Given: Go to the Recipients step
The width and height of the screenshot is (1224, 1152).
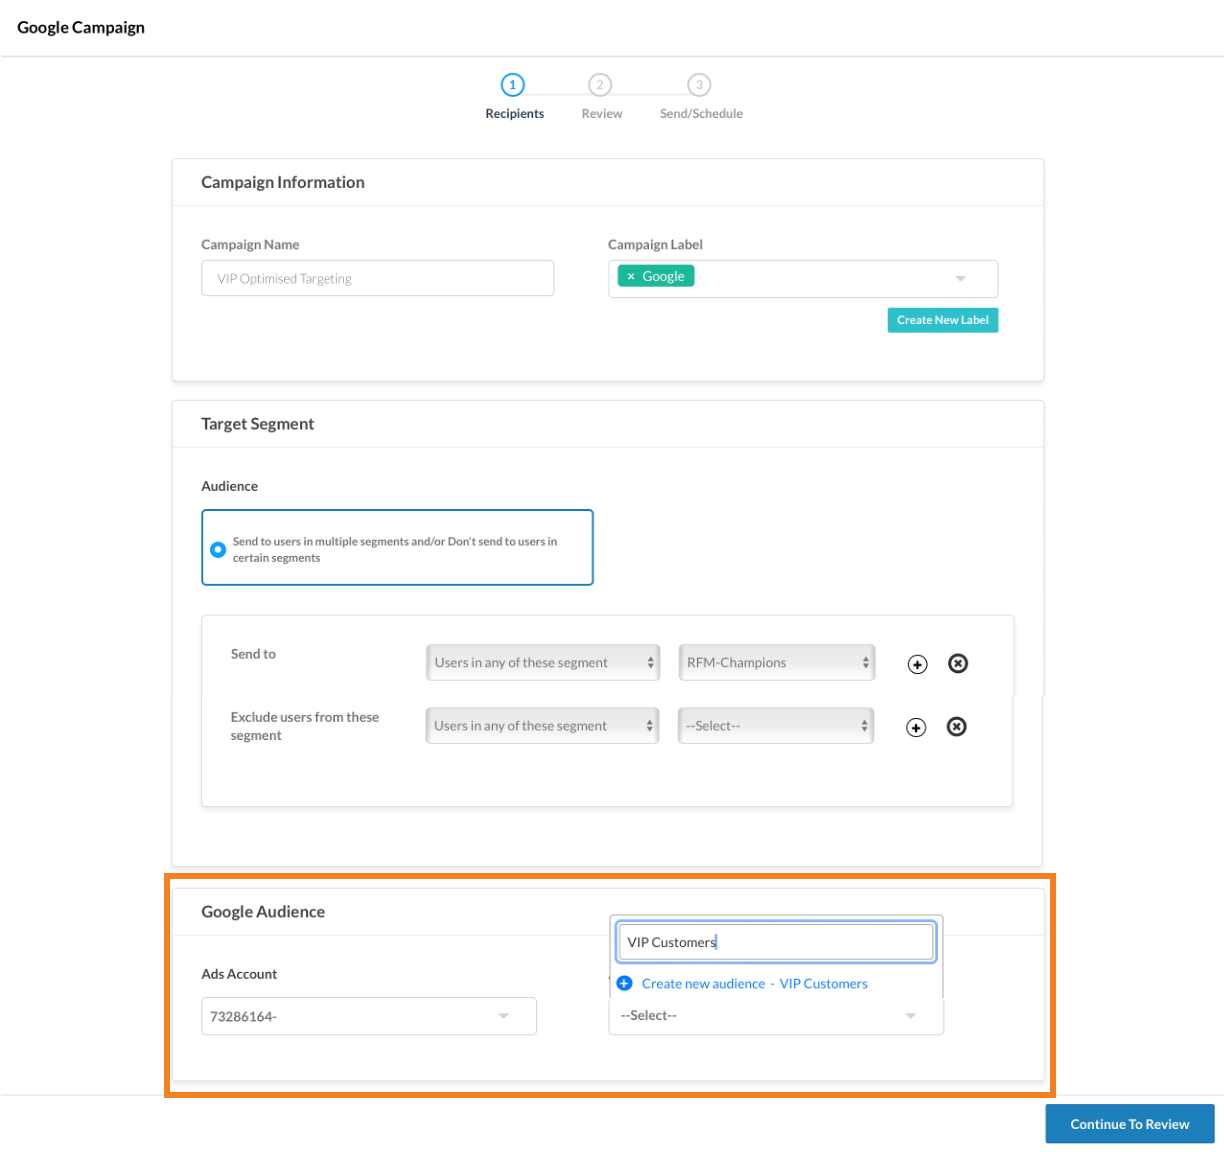Looking at the screenshot, I should [513, 96].
